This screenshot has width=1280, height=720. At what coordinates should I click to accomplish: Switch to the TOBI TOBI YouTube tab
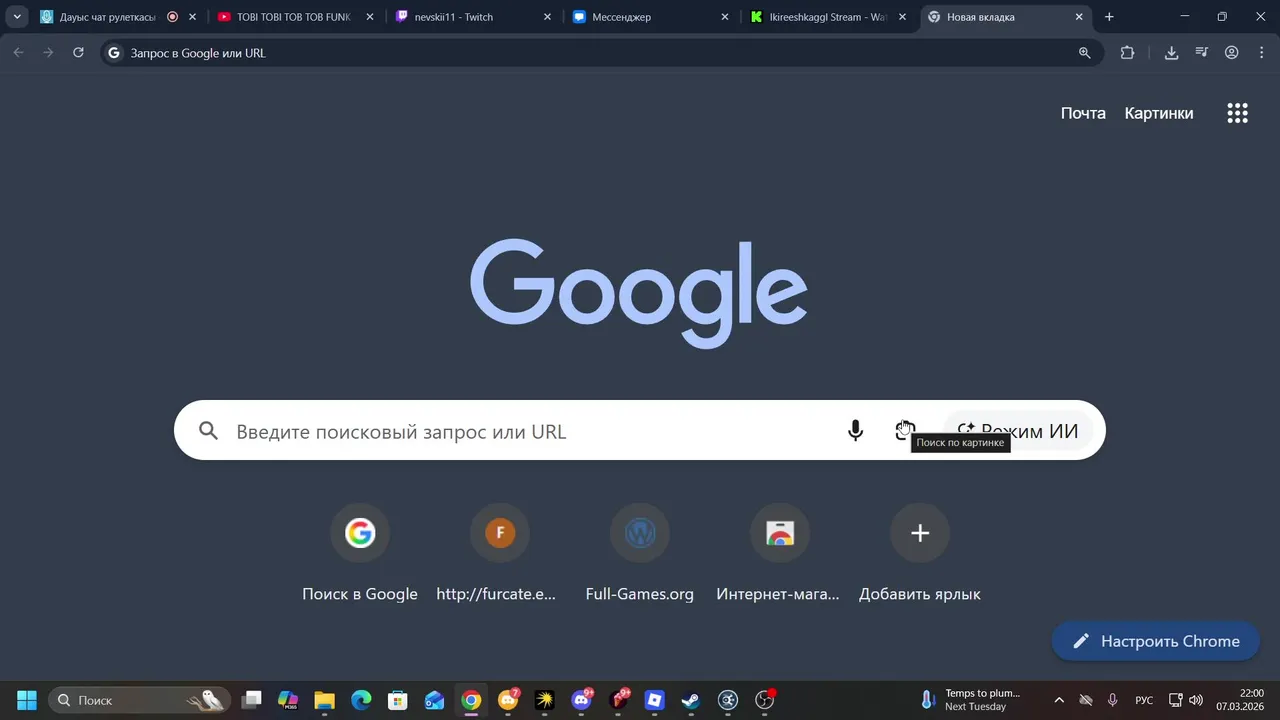point(296,17)
